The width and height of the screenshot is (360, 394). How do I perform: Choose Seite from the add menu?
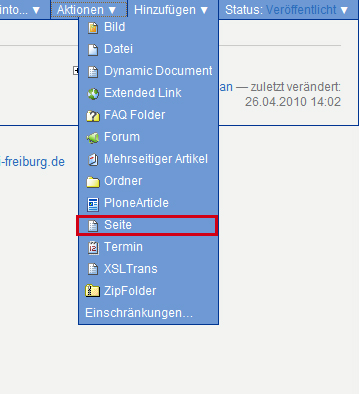[147, 225]
